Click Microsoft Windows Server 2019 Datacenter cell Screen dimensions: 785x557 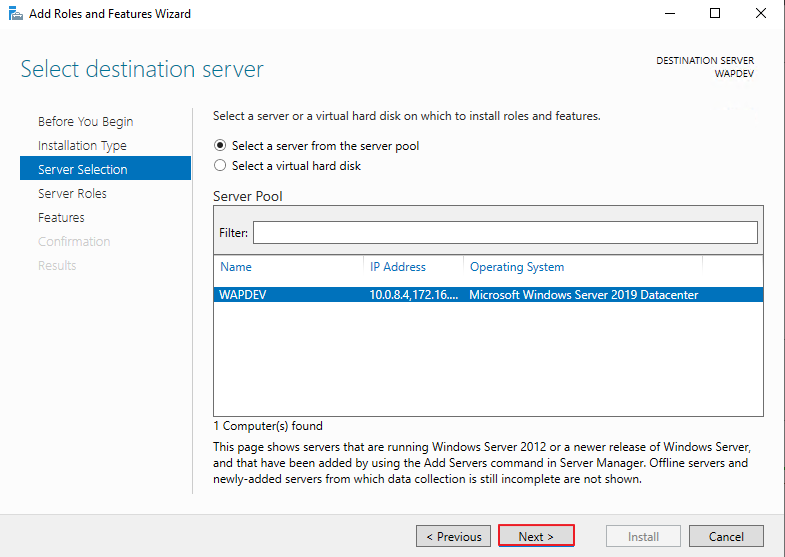click(583, 295)
